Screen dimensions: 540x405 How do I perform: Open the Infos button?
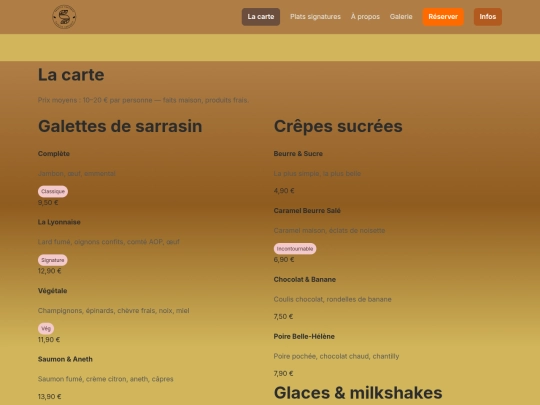(488, 17)
